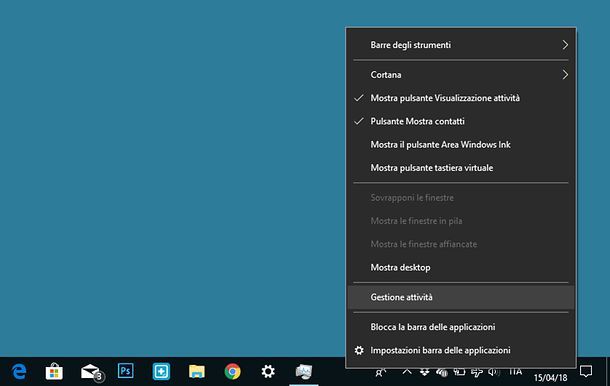Open the Microsoft Store taskbar icon

coord(54,372)
